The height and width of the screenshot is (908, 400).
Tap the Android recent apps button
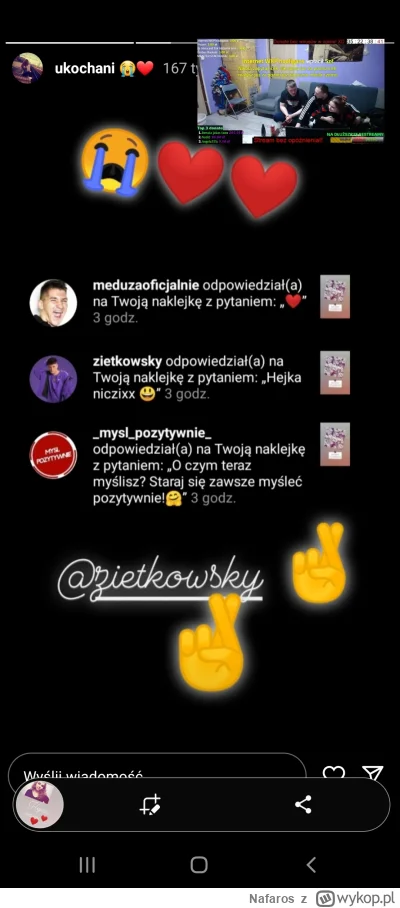coord(87,865)
